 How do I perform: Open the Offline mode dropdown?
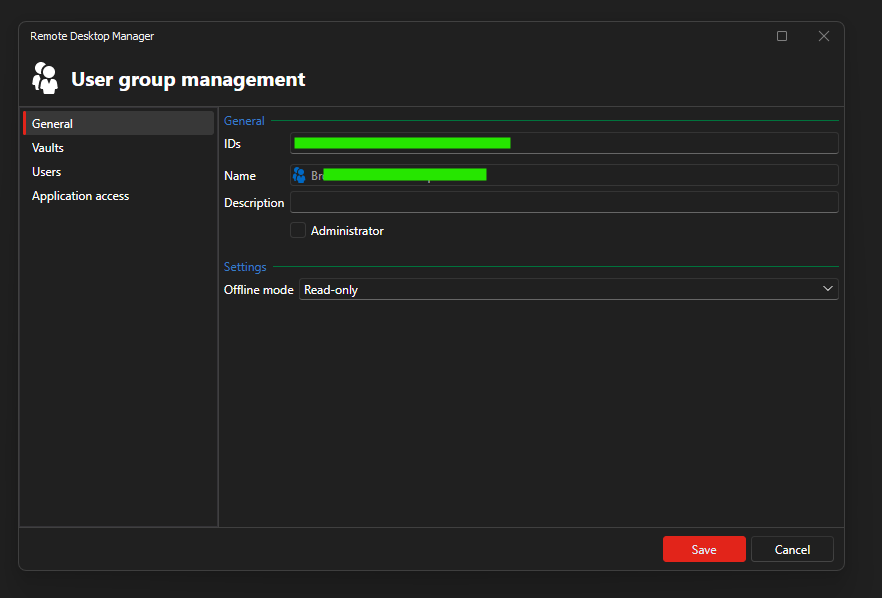point(569,289)
